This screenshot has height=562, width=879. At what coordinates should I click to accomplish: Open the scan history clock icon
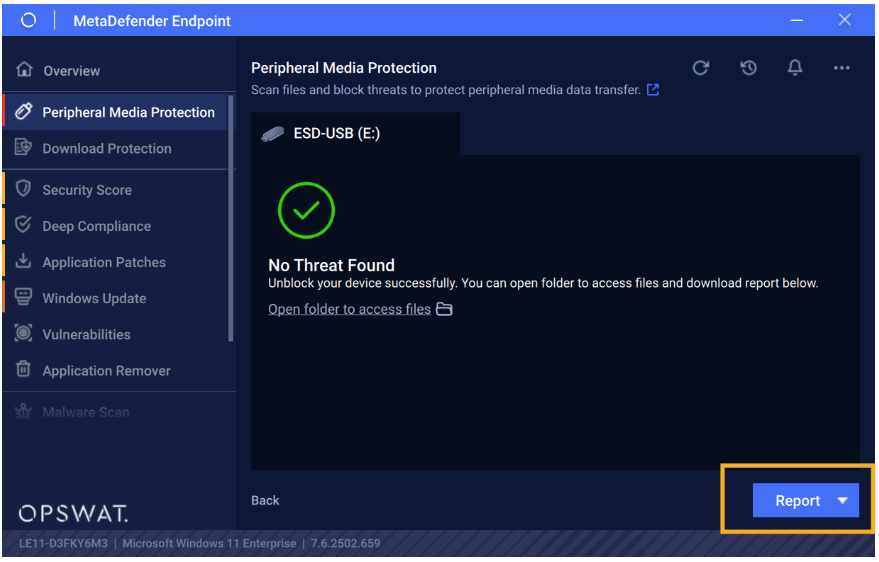coord(748,68)
